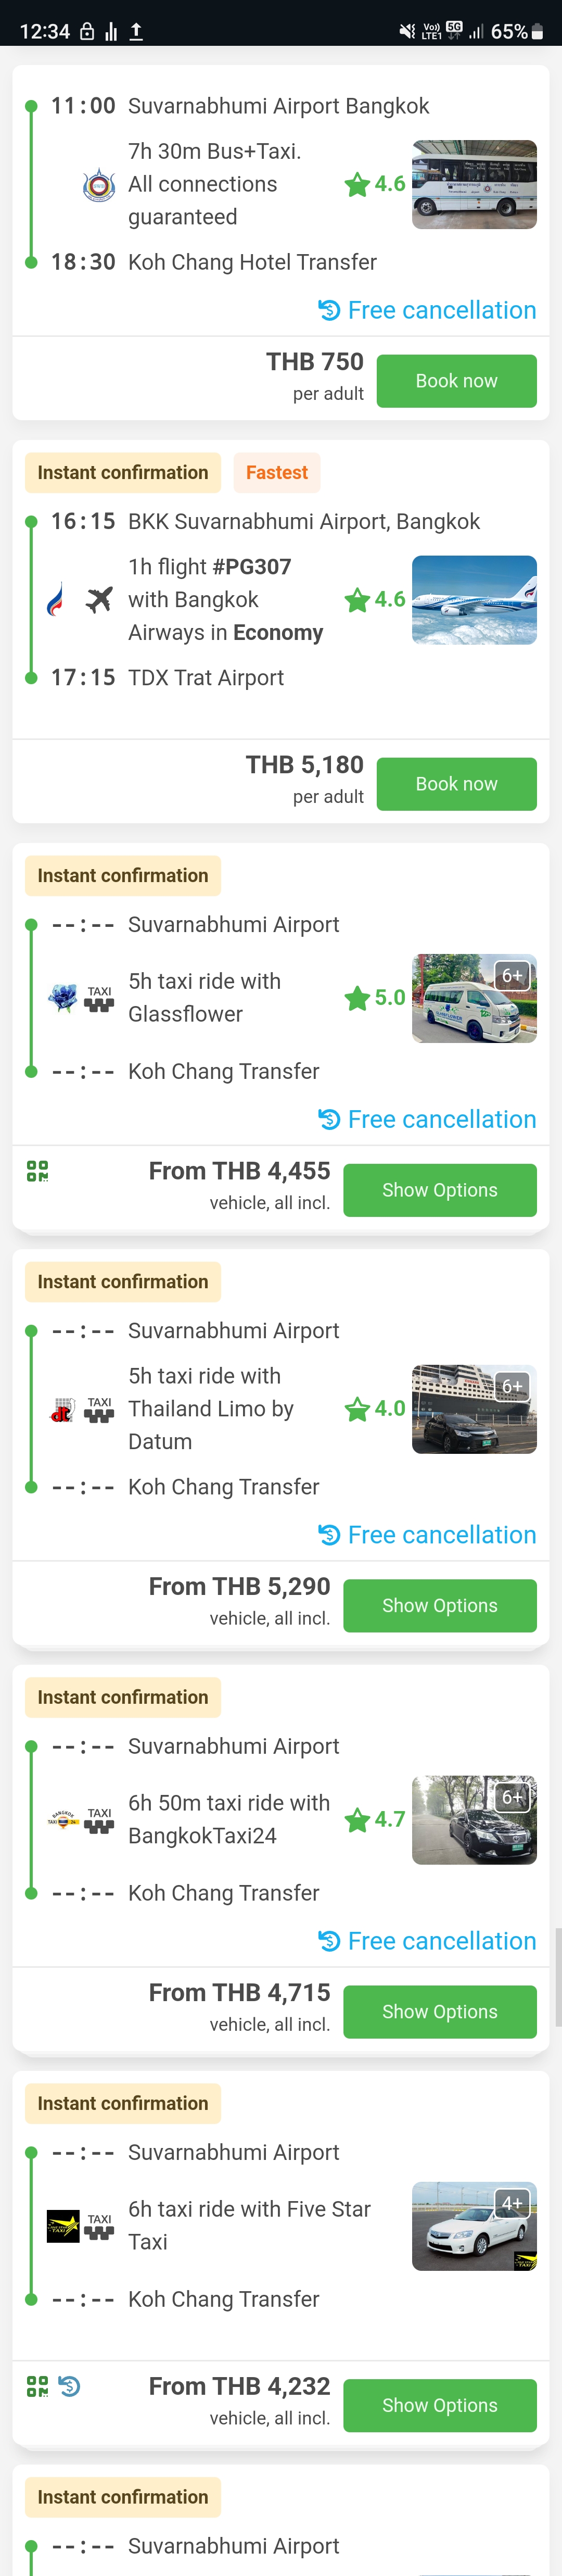Book the THB 5,180 Bangkok Airways flight
Image resolution: width=562 pixels, height=2576 pixels.
(x=456, y=784)
